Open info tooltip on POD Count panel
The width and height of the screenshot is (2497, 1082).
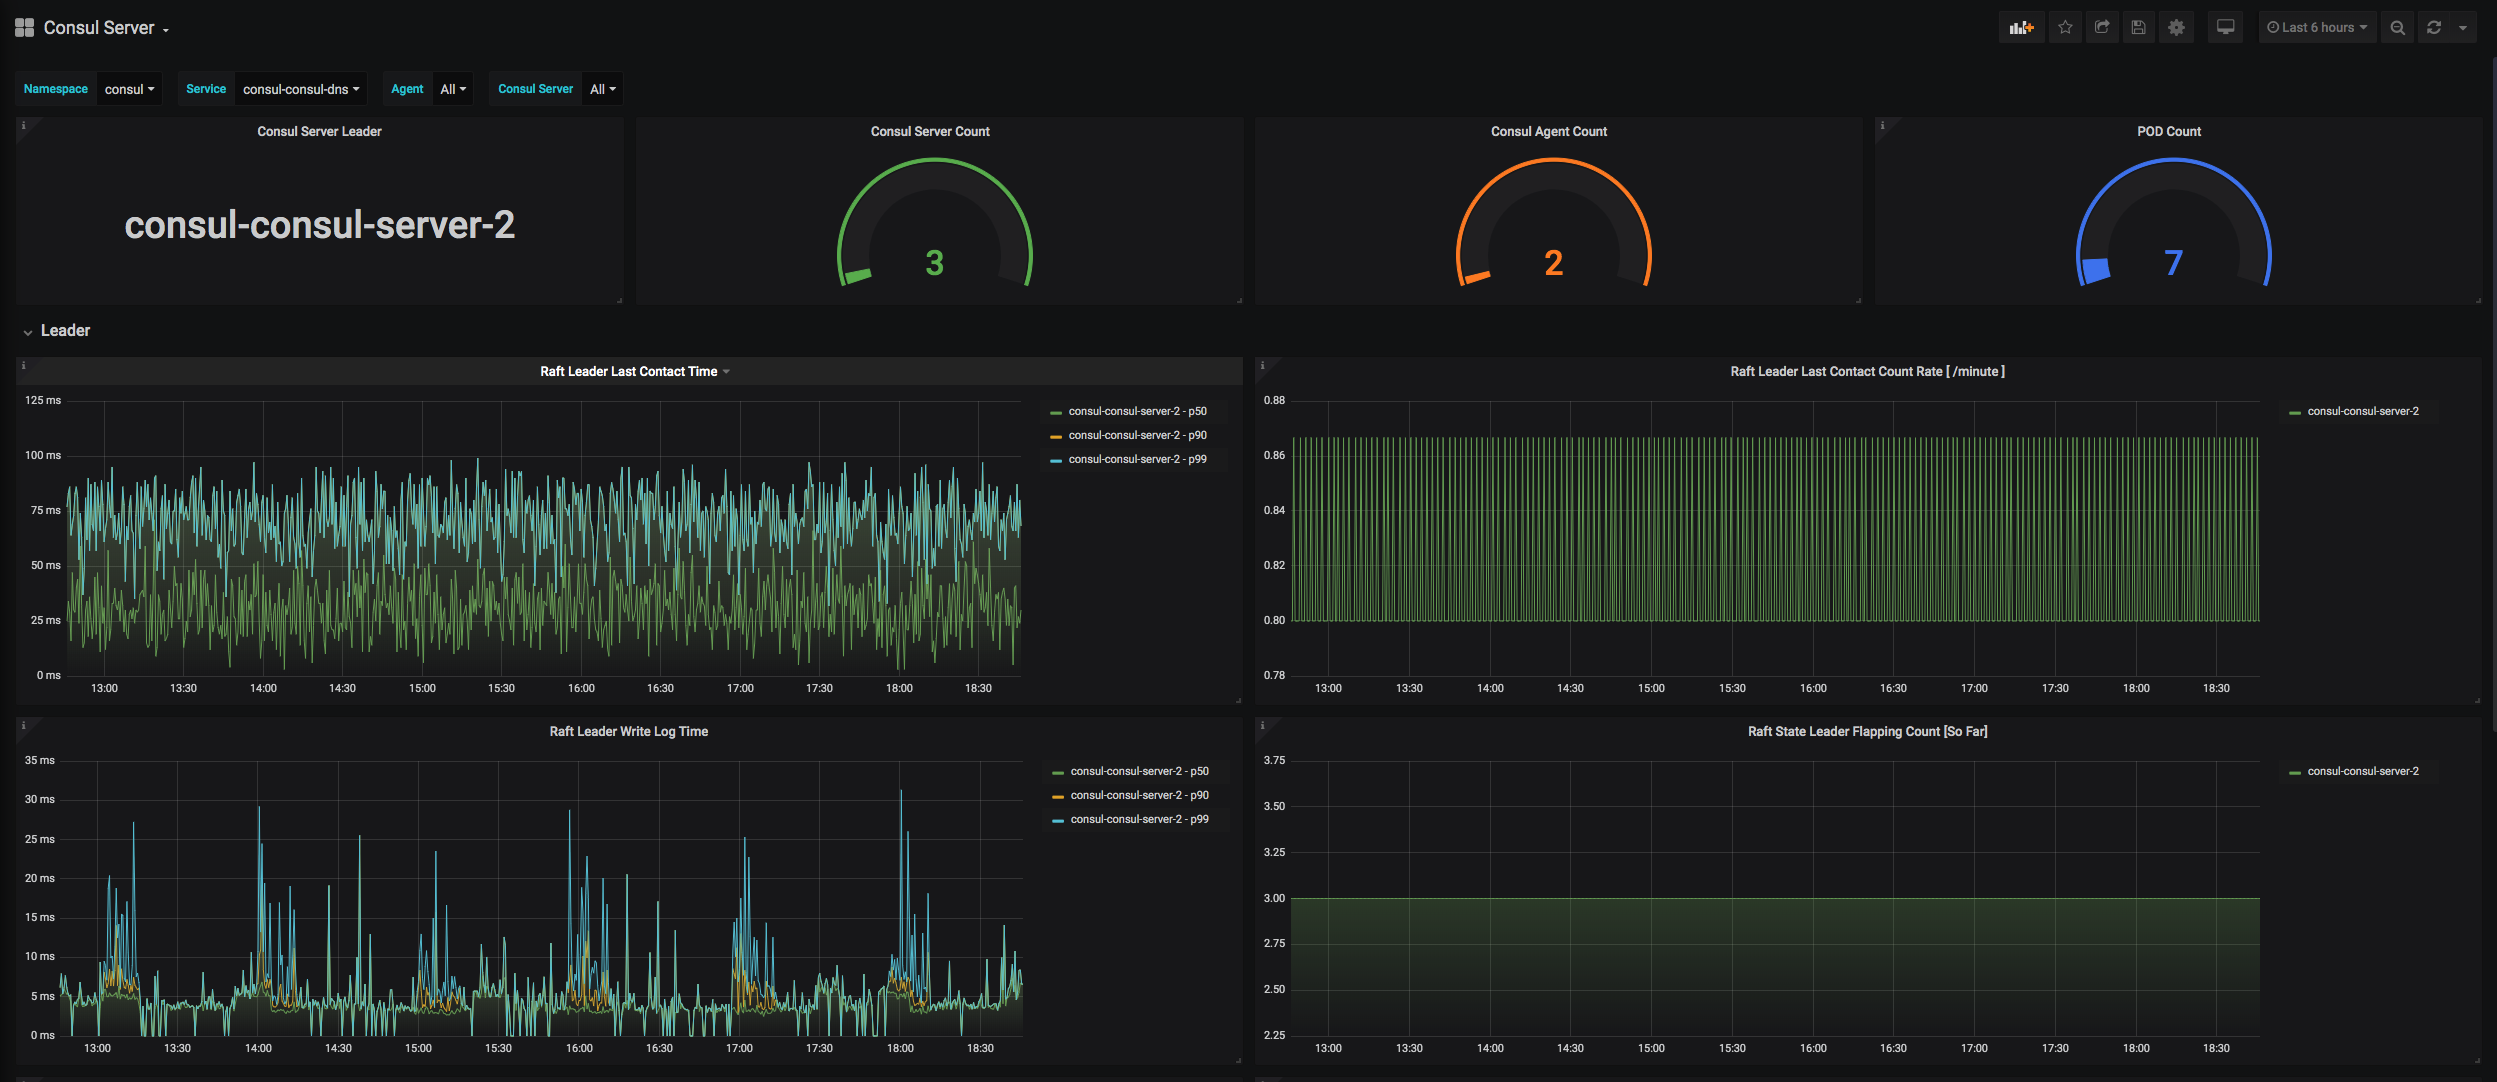pyautogui.click(x=1882, y=126)
